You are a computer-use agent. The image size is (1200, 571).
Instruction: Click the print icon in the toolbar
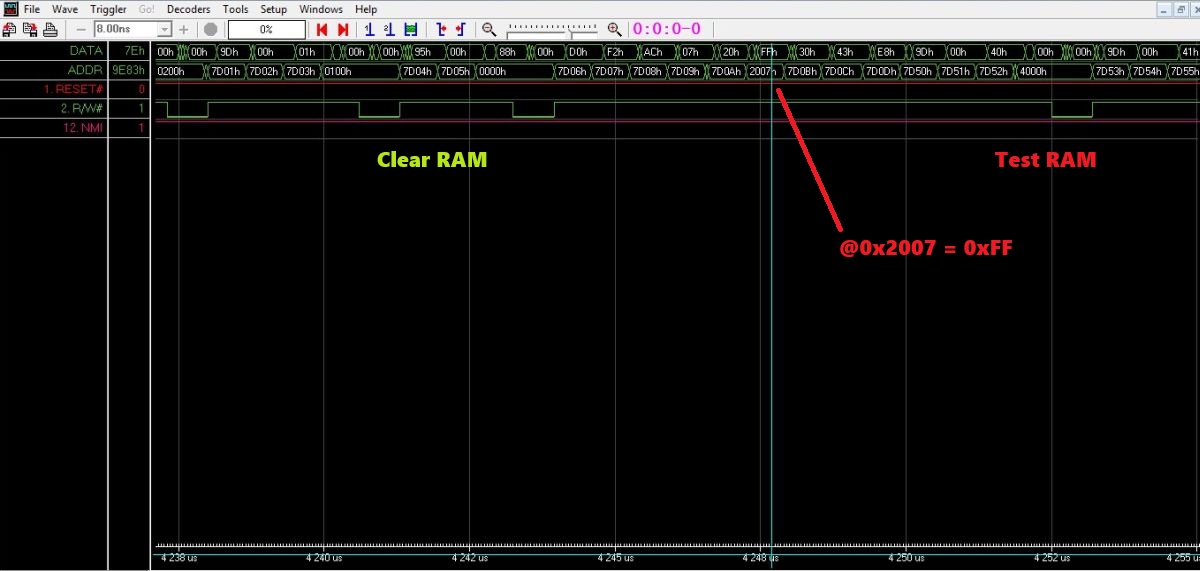[x=46, y=30]
